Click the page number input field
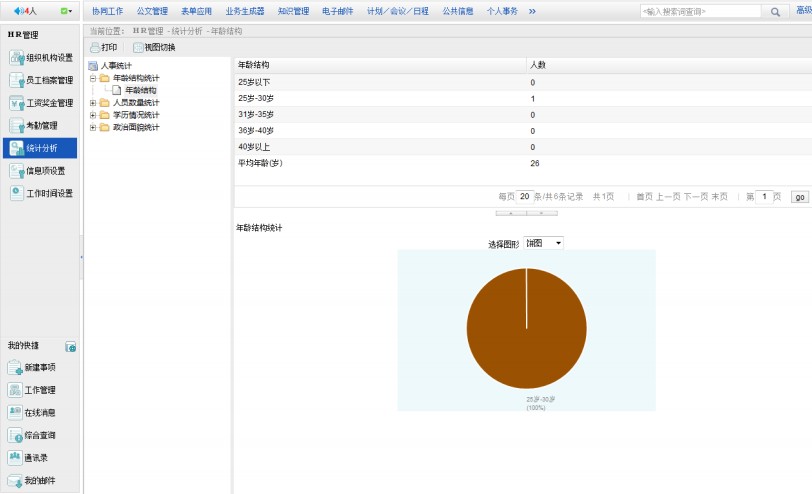This screenshot has height=494, width=812. [x=764, y=197]
